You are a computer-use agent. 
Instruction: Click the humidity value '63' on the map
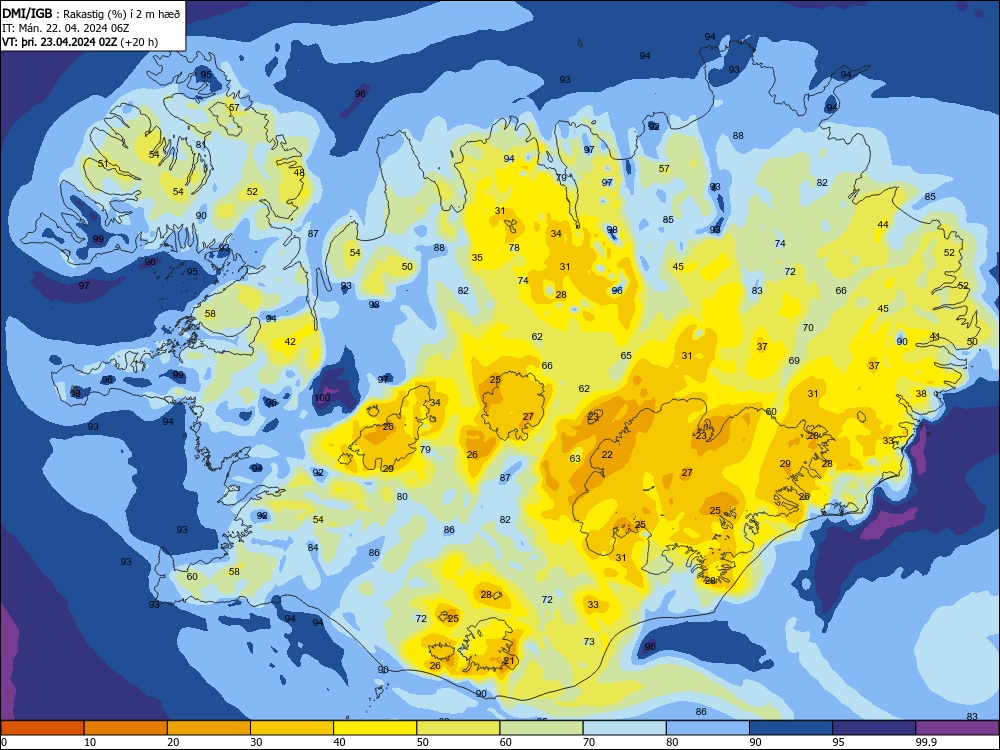tap(575, 459)
